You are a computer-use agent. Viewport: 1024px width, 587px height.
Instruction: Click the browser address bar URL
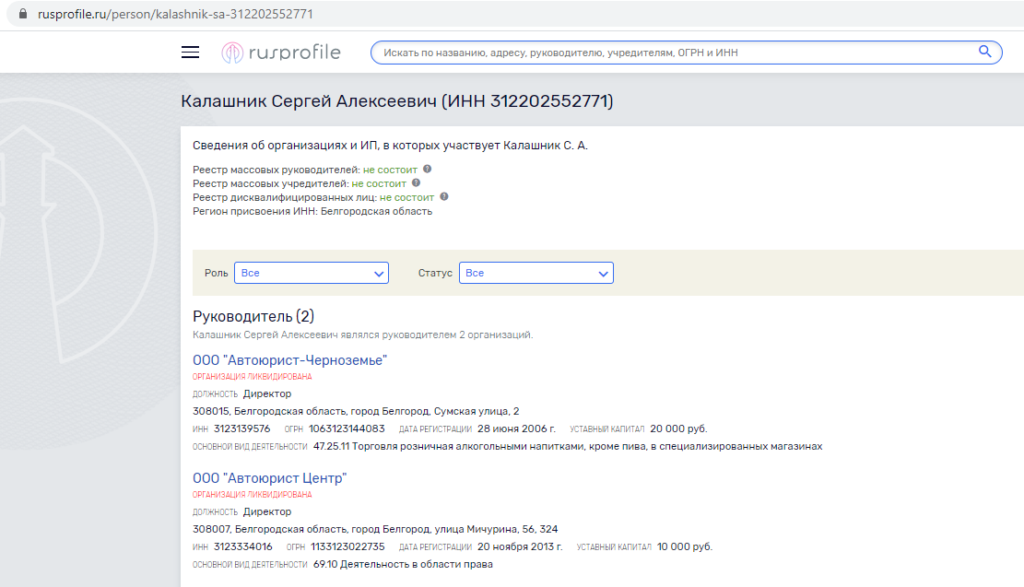click(175, 14)
